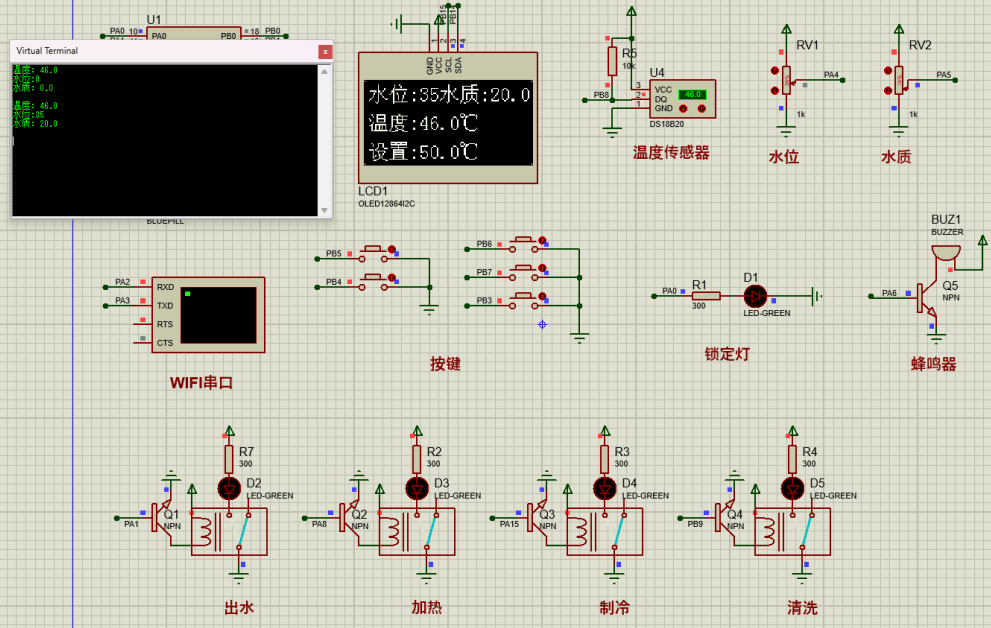Click the upper red arrow on RV1 potentiometer
Screen dimensions: 991x628
point(775,71)
